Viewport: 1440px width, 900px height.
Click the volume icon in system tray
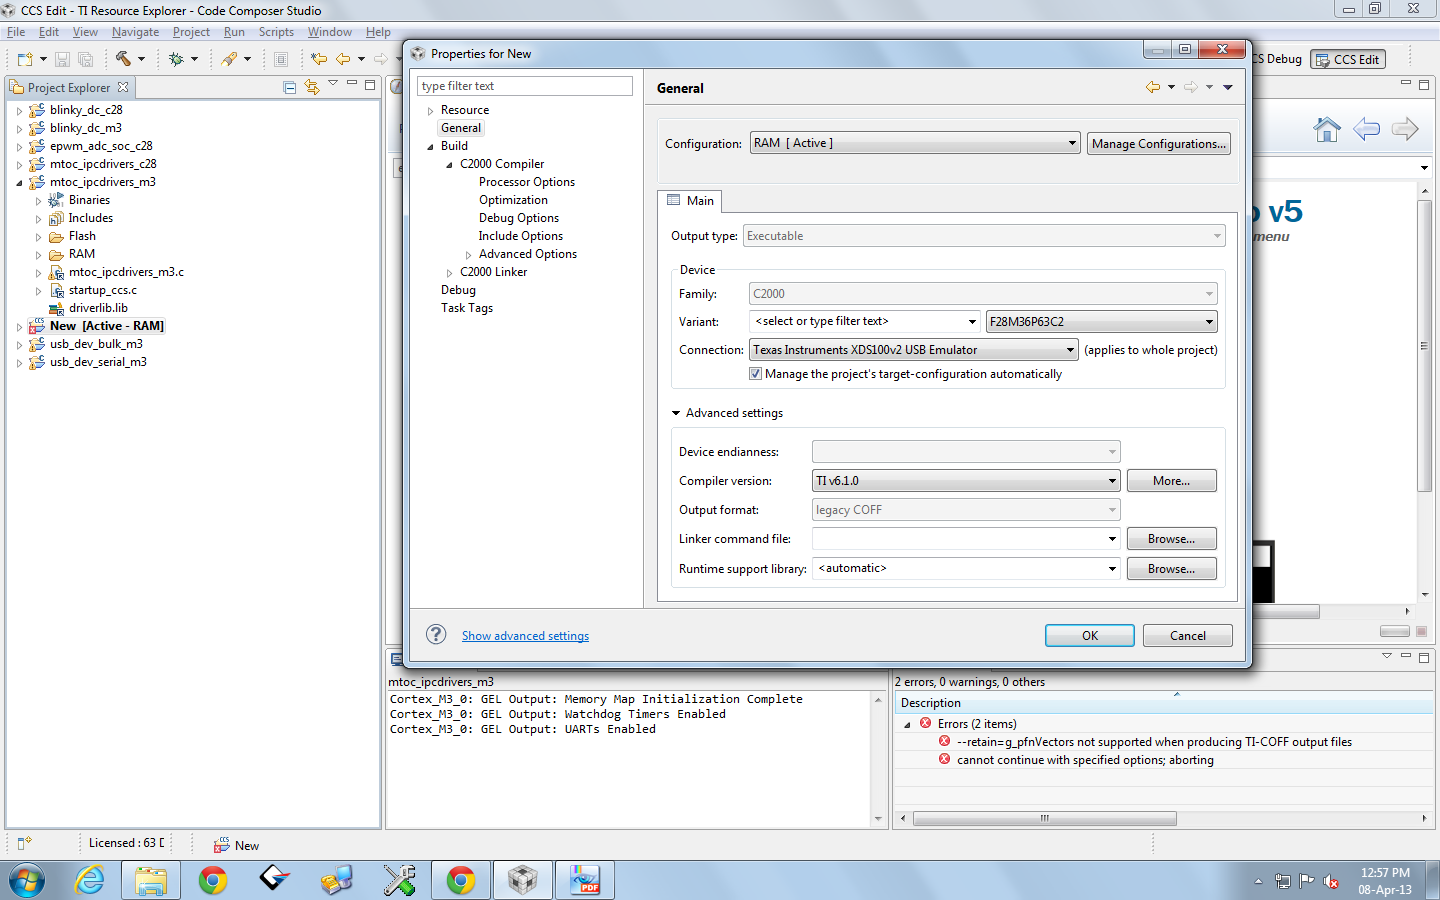1331,881
